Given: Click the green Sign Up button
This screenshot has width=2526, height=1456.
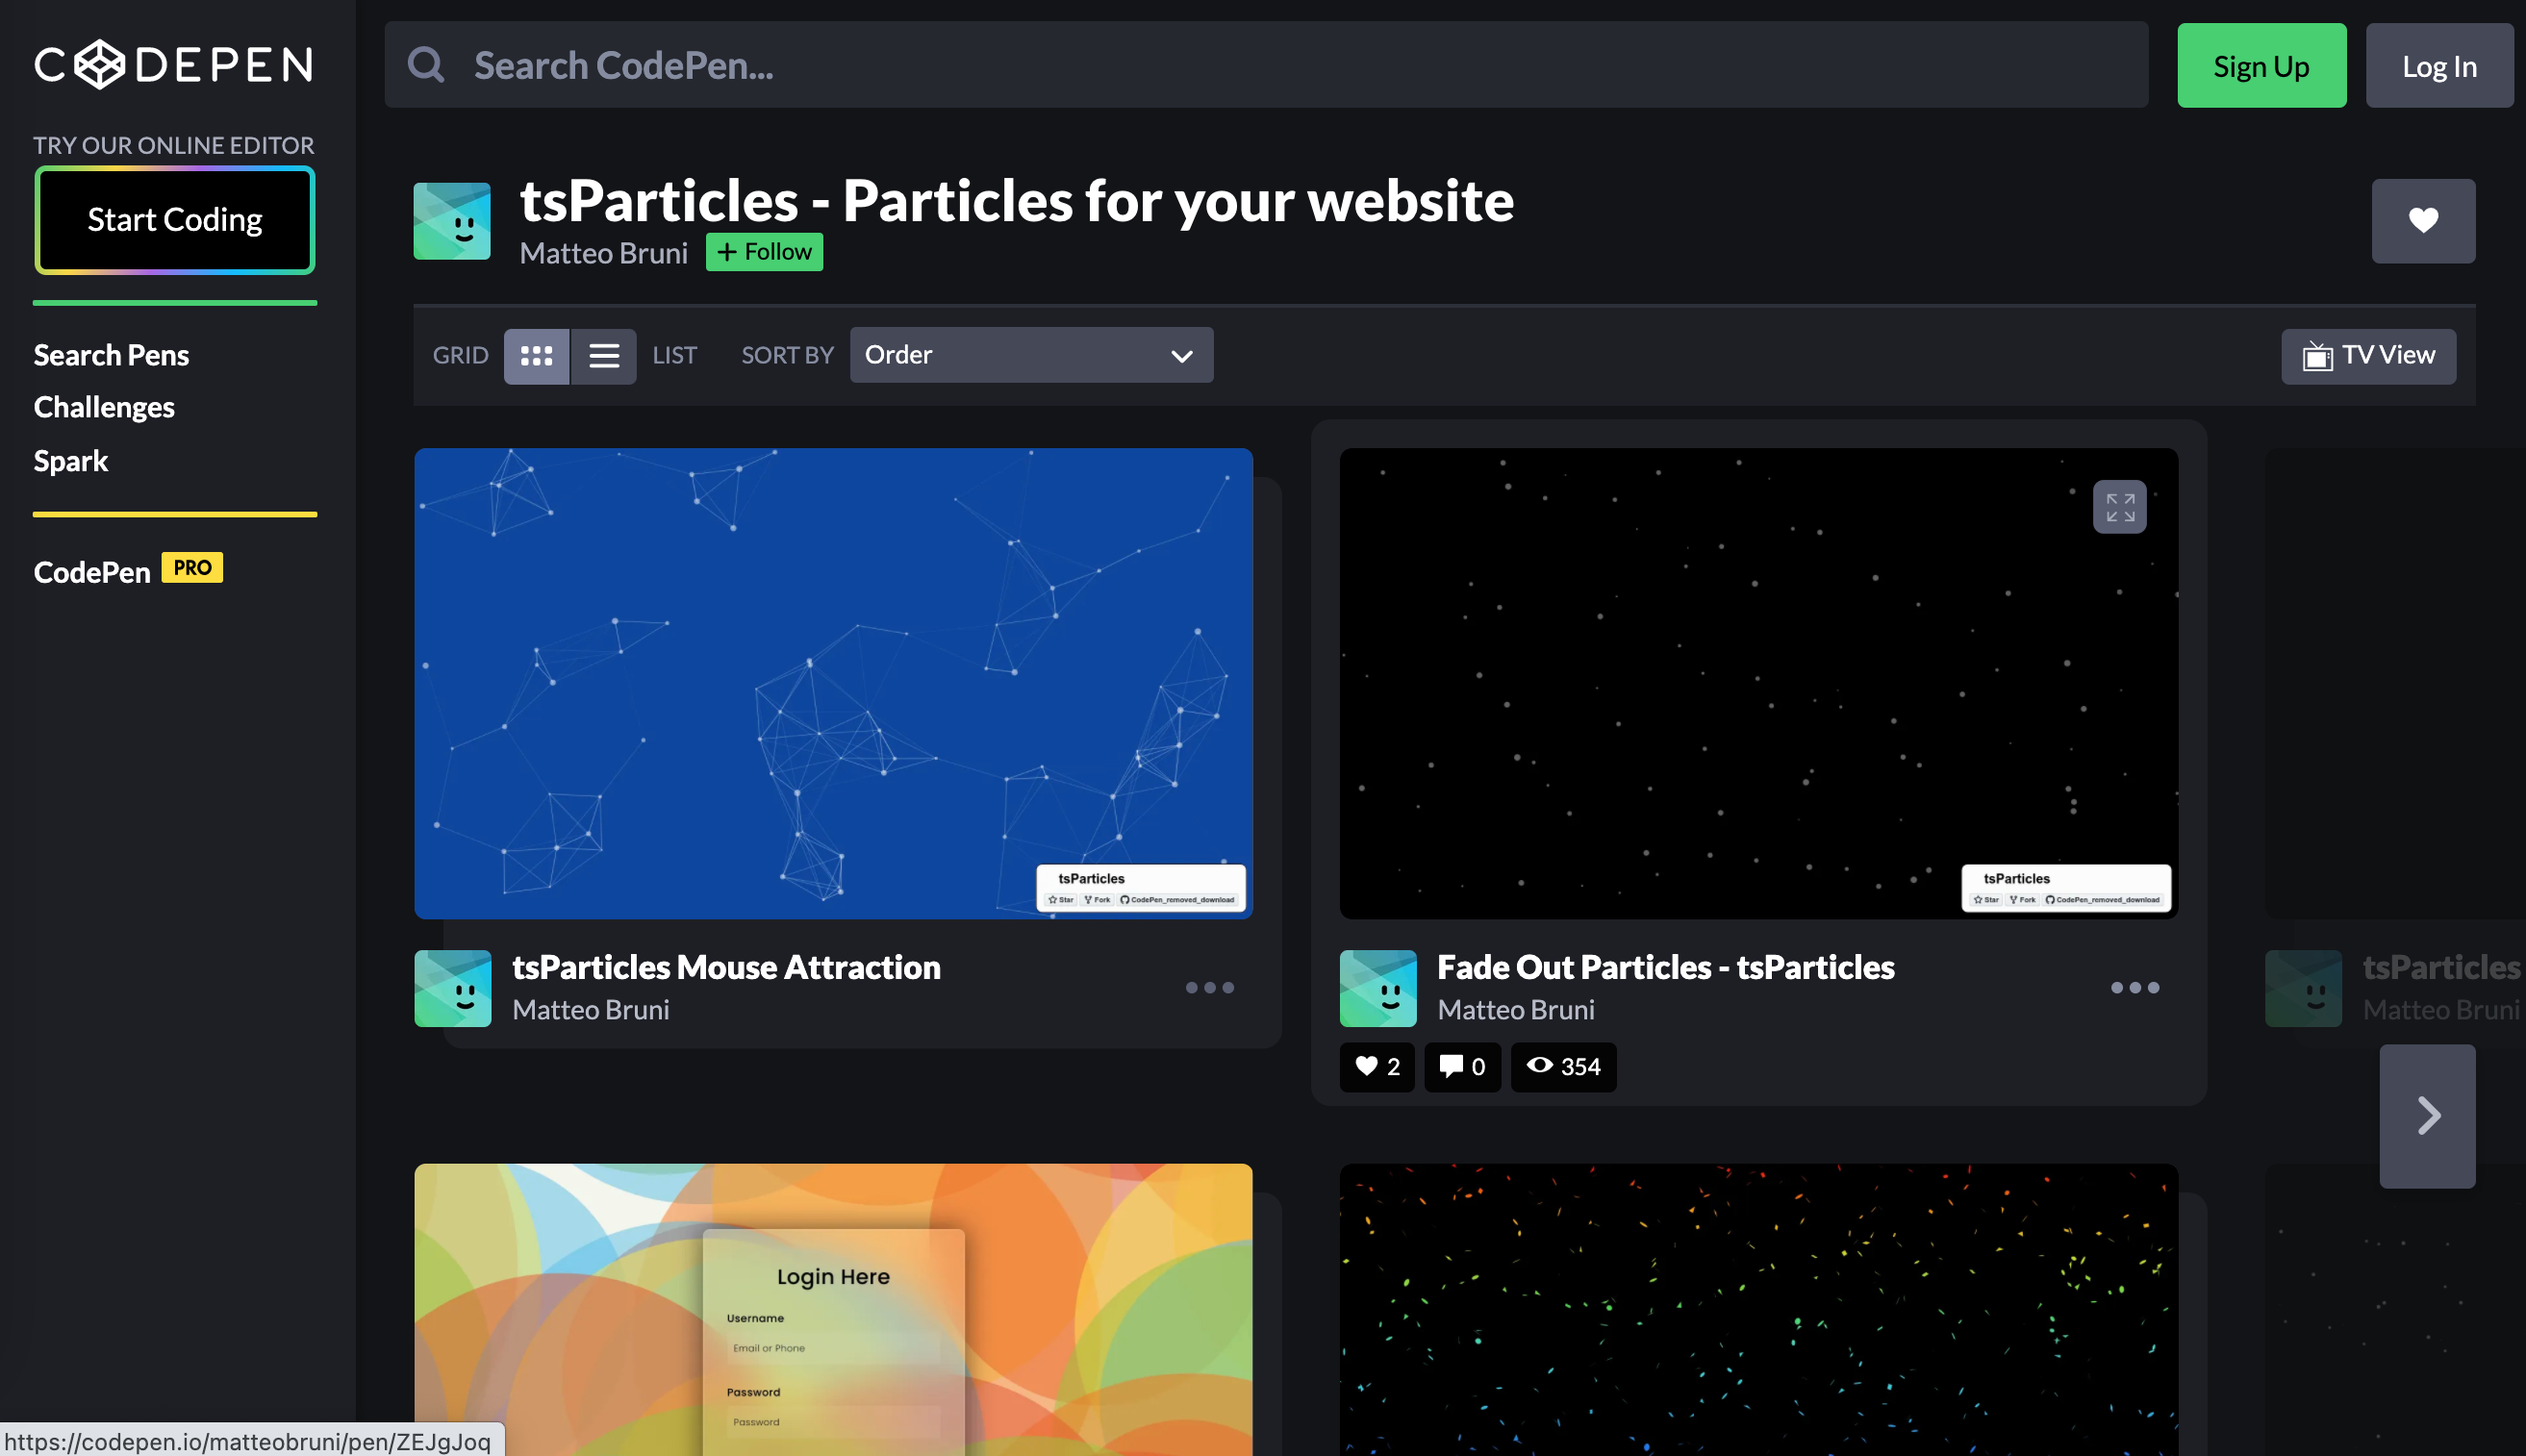Looking at the screenshot, I should (2261, 66).
